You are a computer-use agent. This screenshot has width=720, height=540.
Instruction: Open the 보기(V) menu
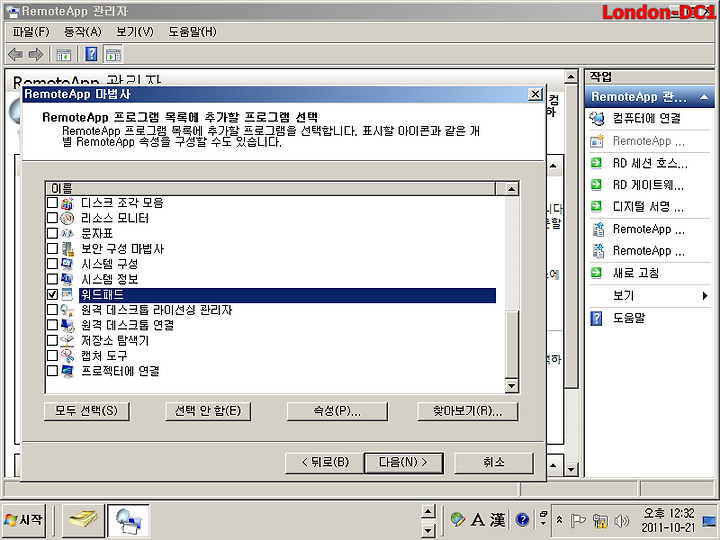pos(135,32)
